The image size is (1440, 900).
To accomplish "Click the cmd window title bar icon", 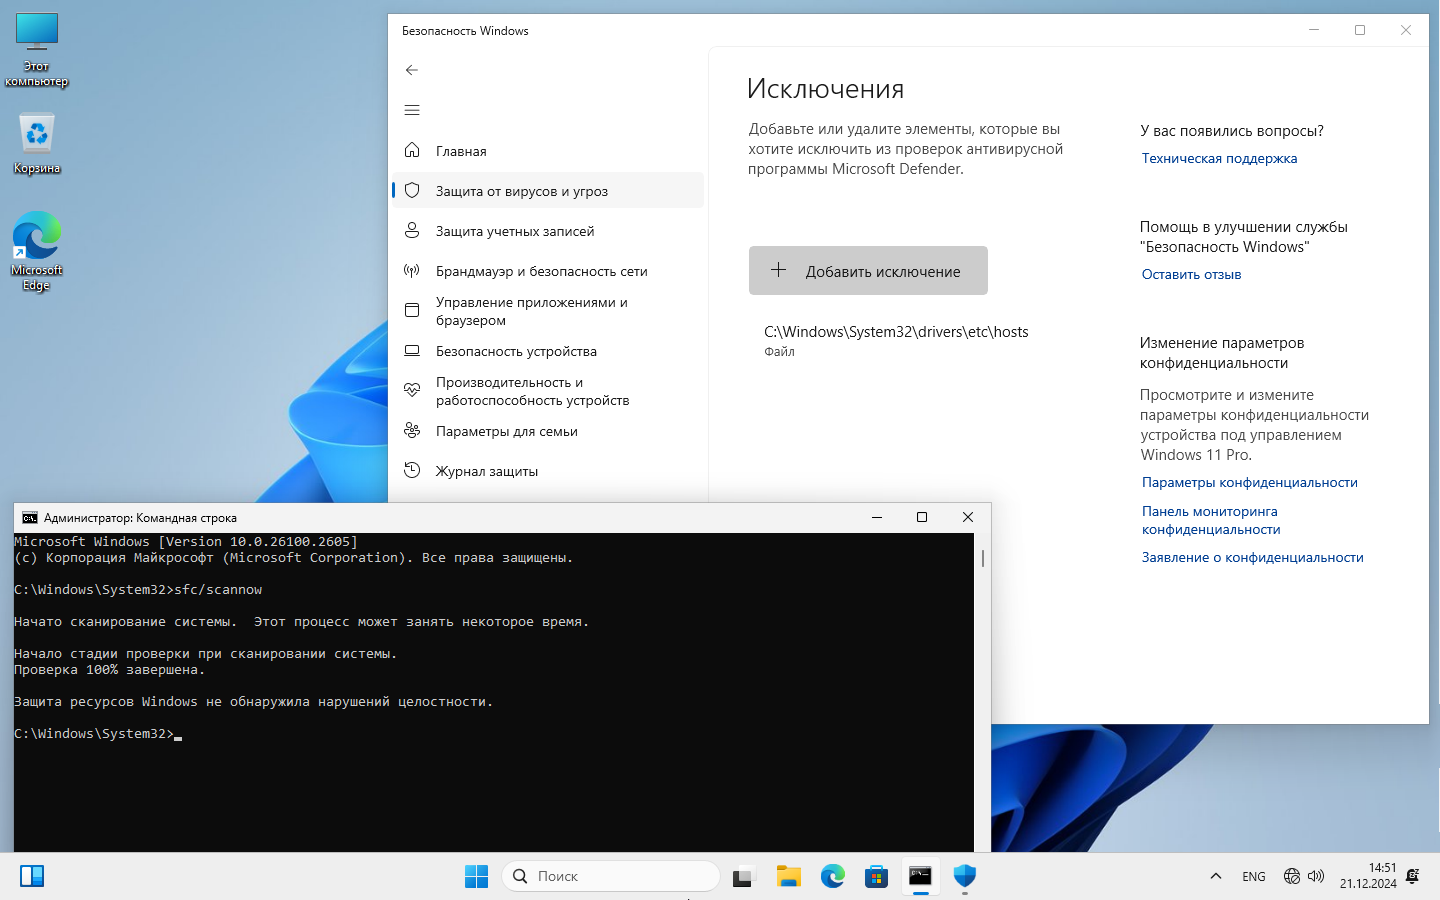I will pos(30,517).
